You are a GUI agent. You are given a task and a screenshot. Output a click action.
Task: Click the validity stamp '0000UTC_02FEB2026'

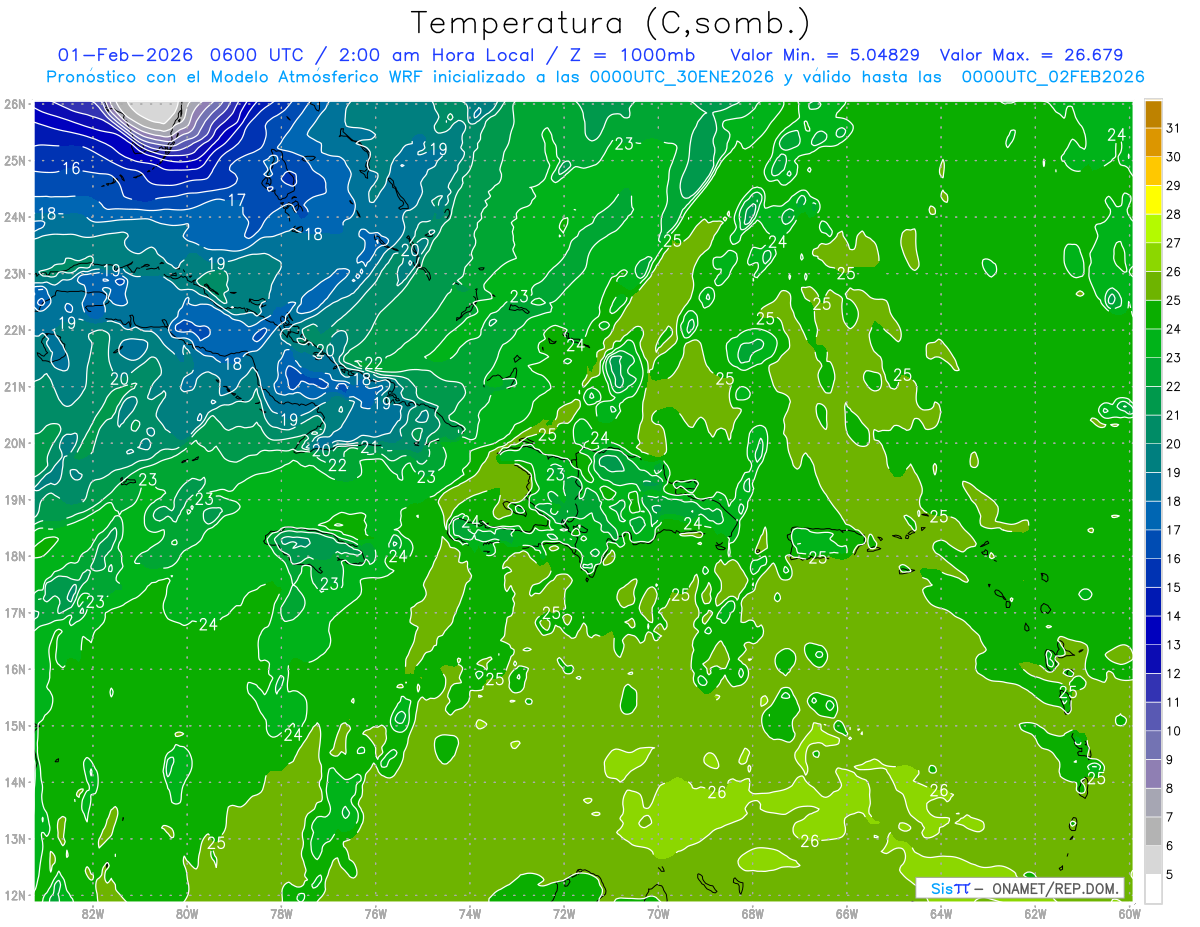coord(1052,77)
